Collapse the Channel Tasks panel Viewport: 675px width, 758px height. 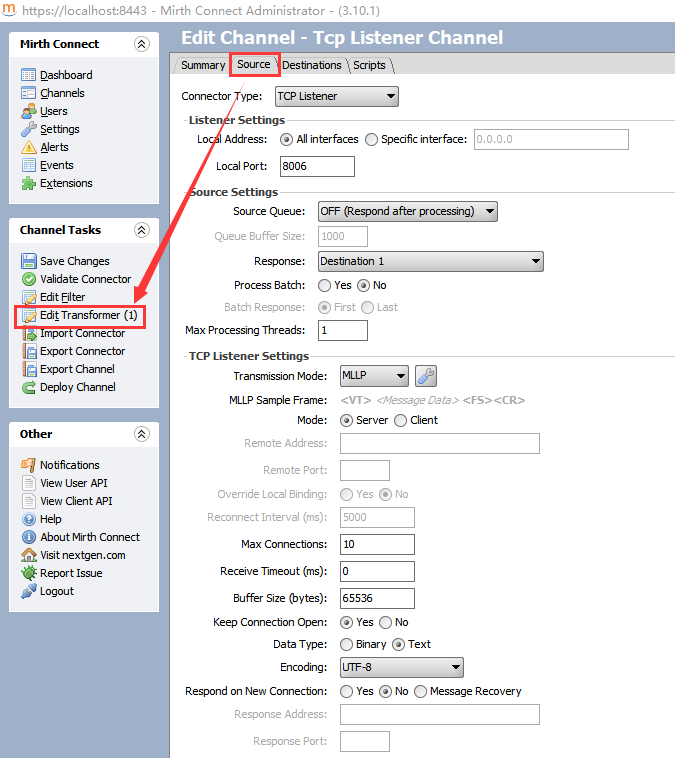[141, 230]
